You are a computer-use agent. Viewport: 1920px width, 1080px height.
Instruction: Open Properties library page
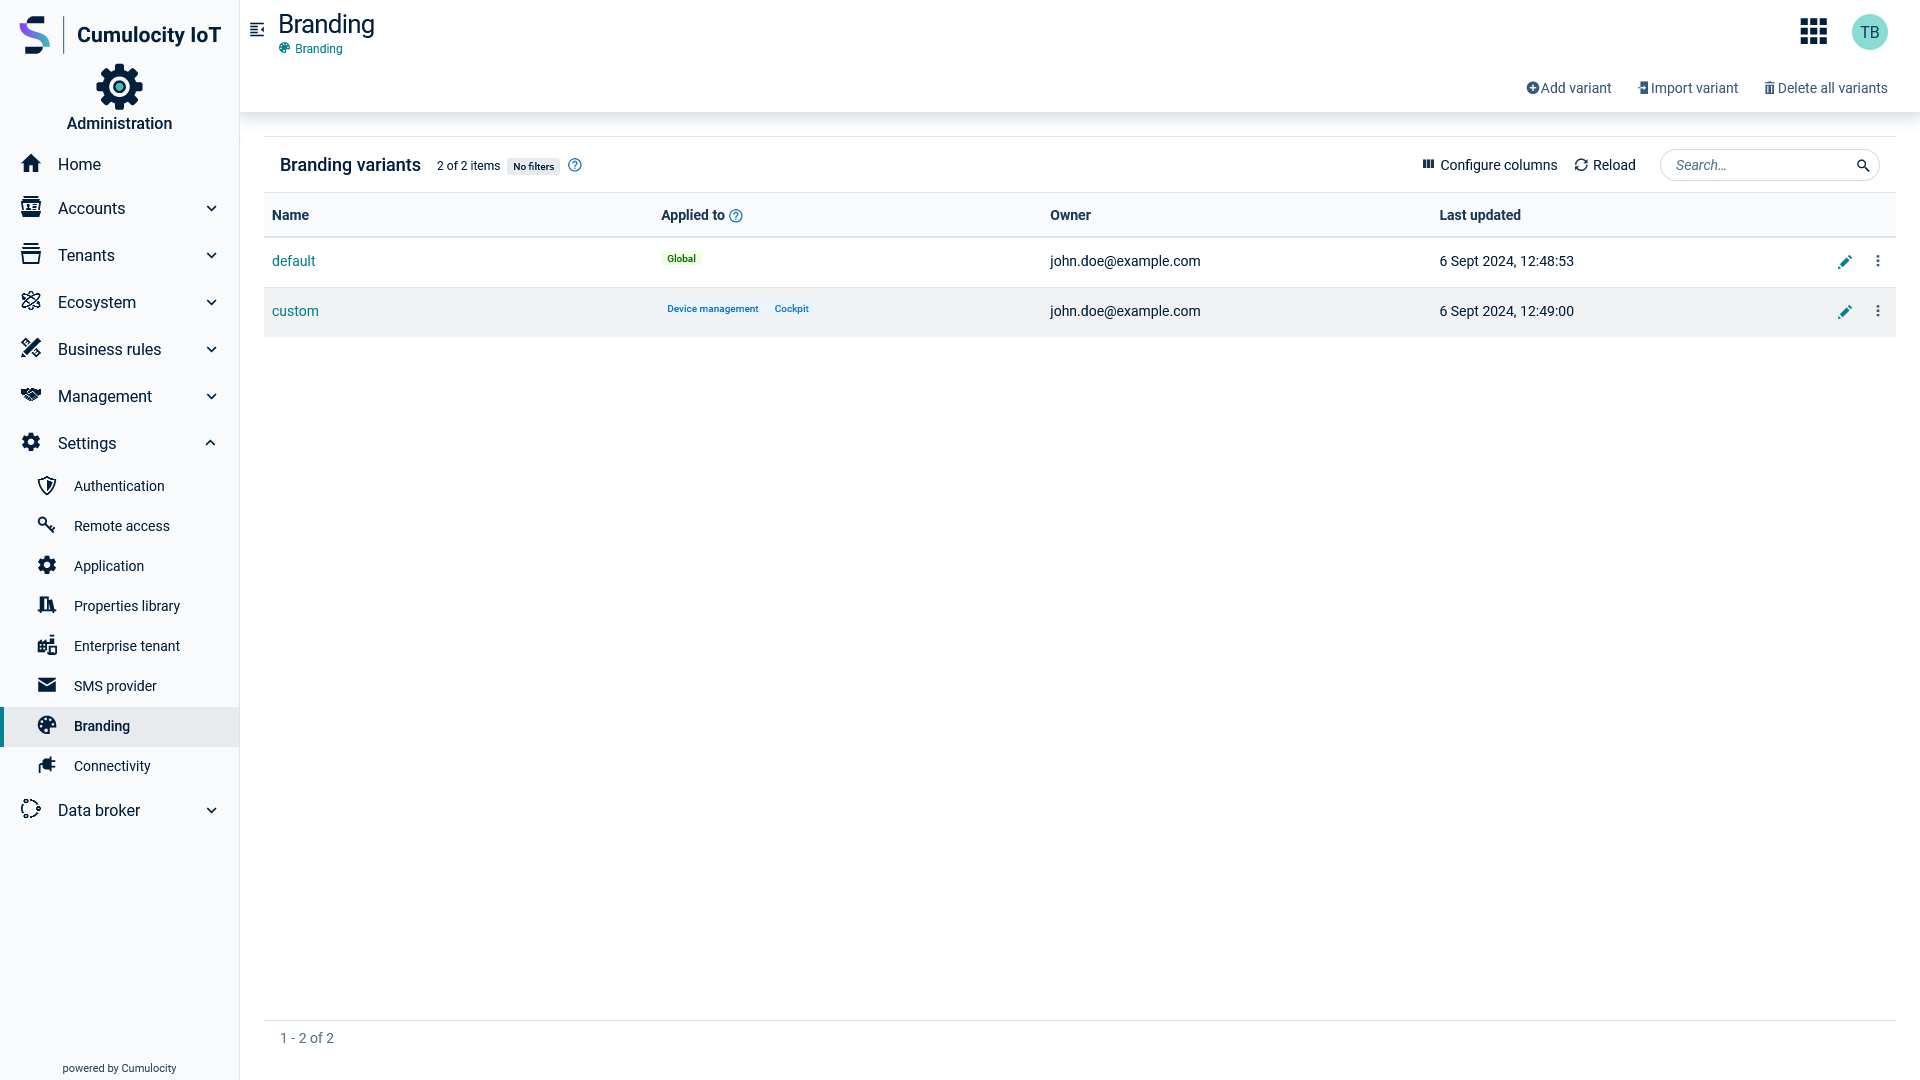pyautogui.click(x=119, y=606)
